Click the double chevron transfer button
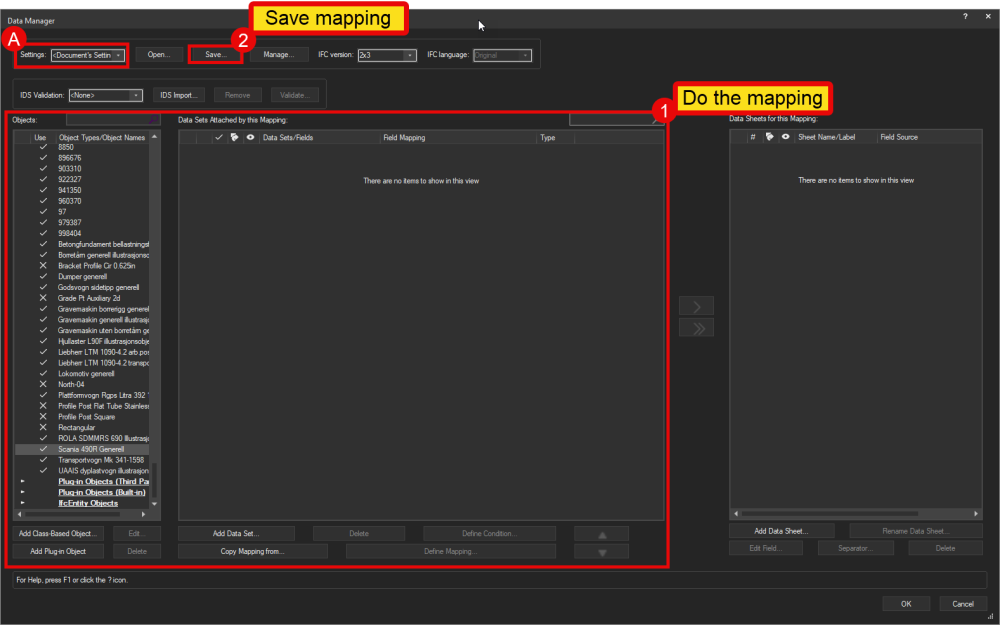Image resolution: width=1000 pixels, height=625 pixels. click(697, 328)
